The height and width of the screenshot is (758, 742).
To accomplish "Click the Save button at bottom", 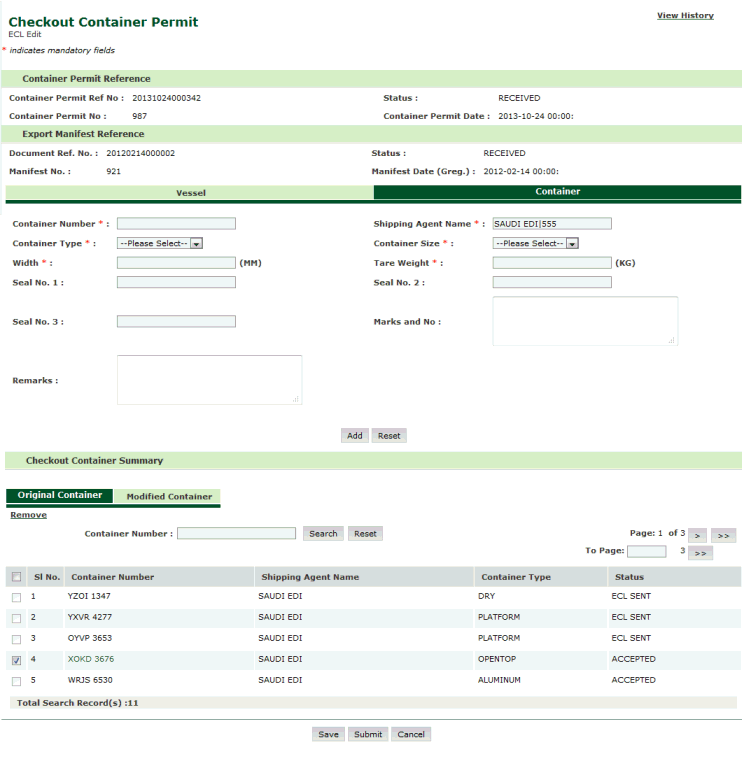I will pyautogui.click(x=328, y=734).
